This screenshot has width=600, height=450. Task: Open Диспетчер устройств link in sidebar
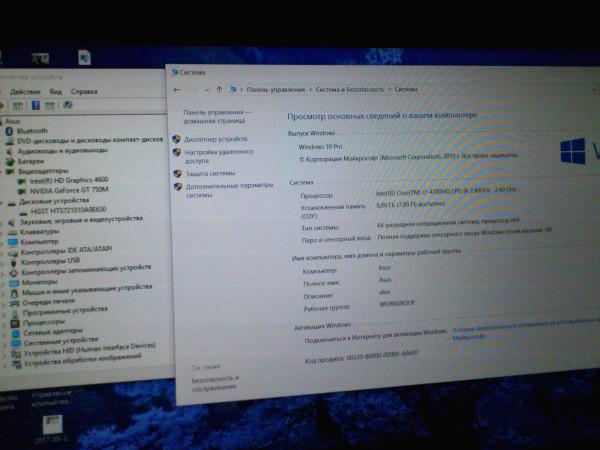[215, 138]
